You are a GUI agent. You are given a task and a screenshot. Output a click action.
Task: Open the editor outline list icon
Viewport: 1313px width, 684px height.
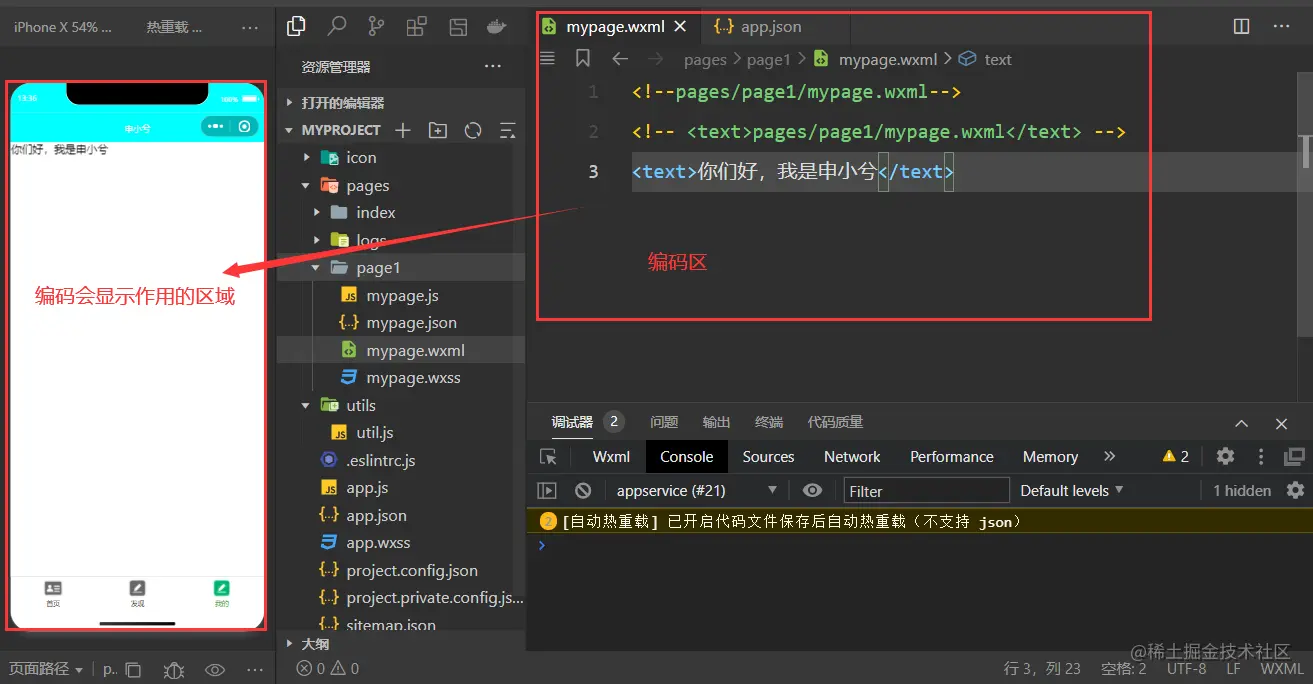[x=547, y=59]
